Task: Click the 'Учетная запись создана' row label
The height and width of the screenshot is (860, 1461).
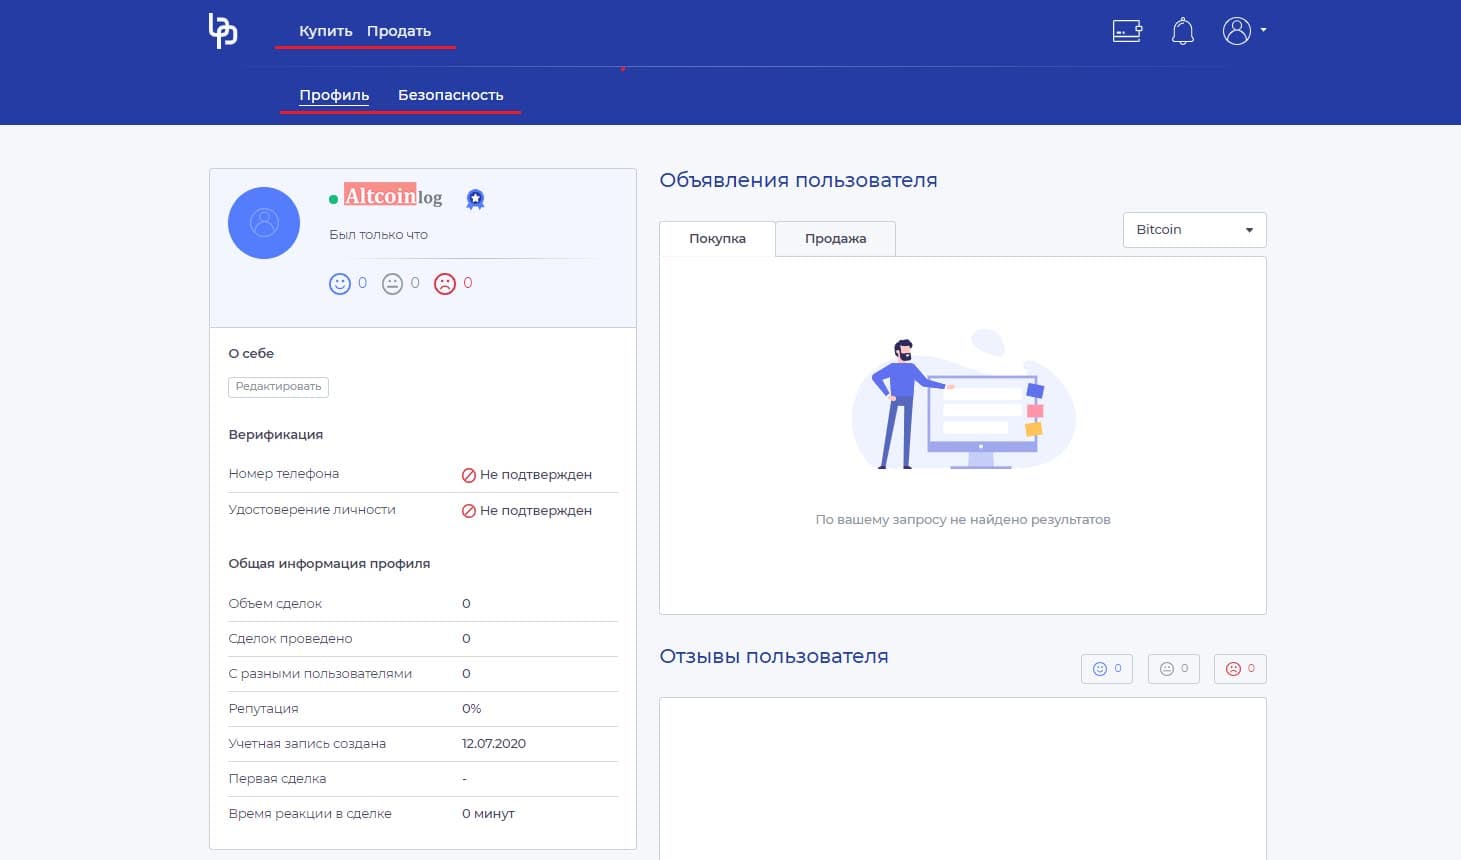Action: pos(307,744)
